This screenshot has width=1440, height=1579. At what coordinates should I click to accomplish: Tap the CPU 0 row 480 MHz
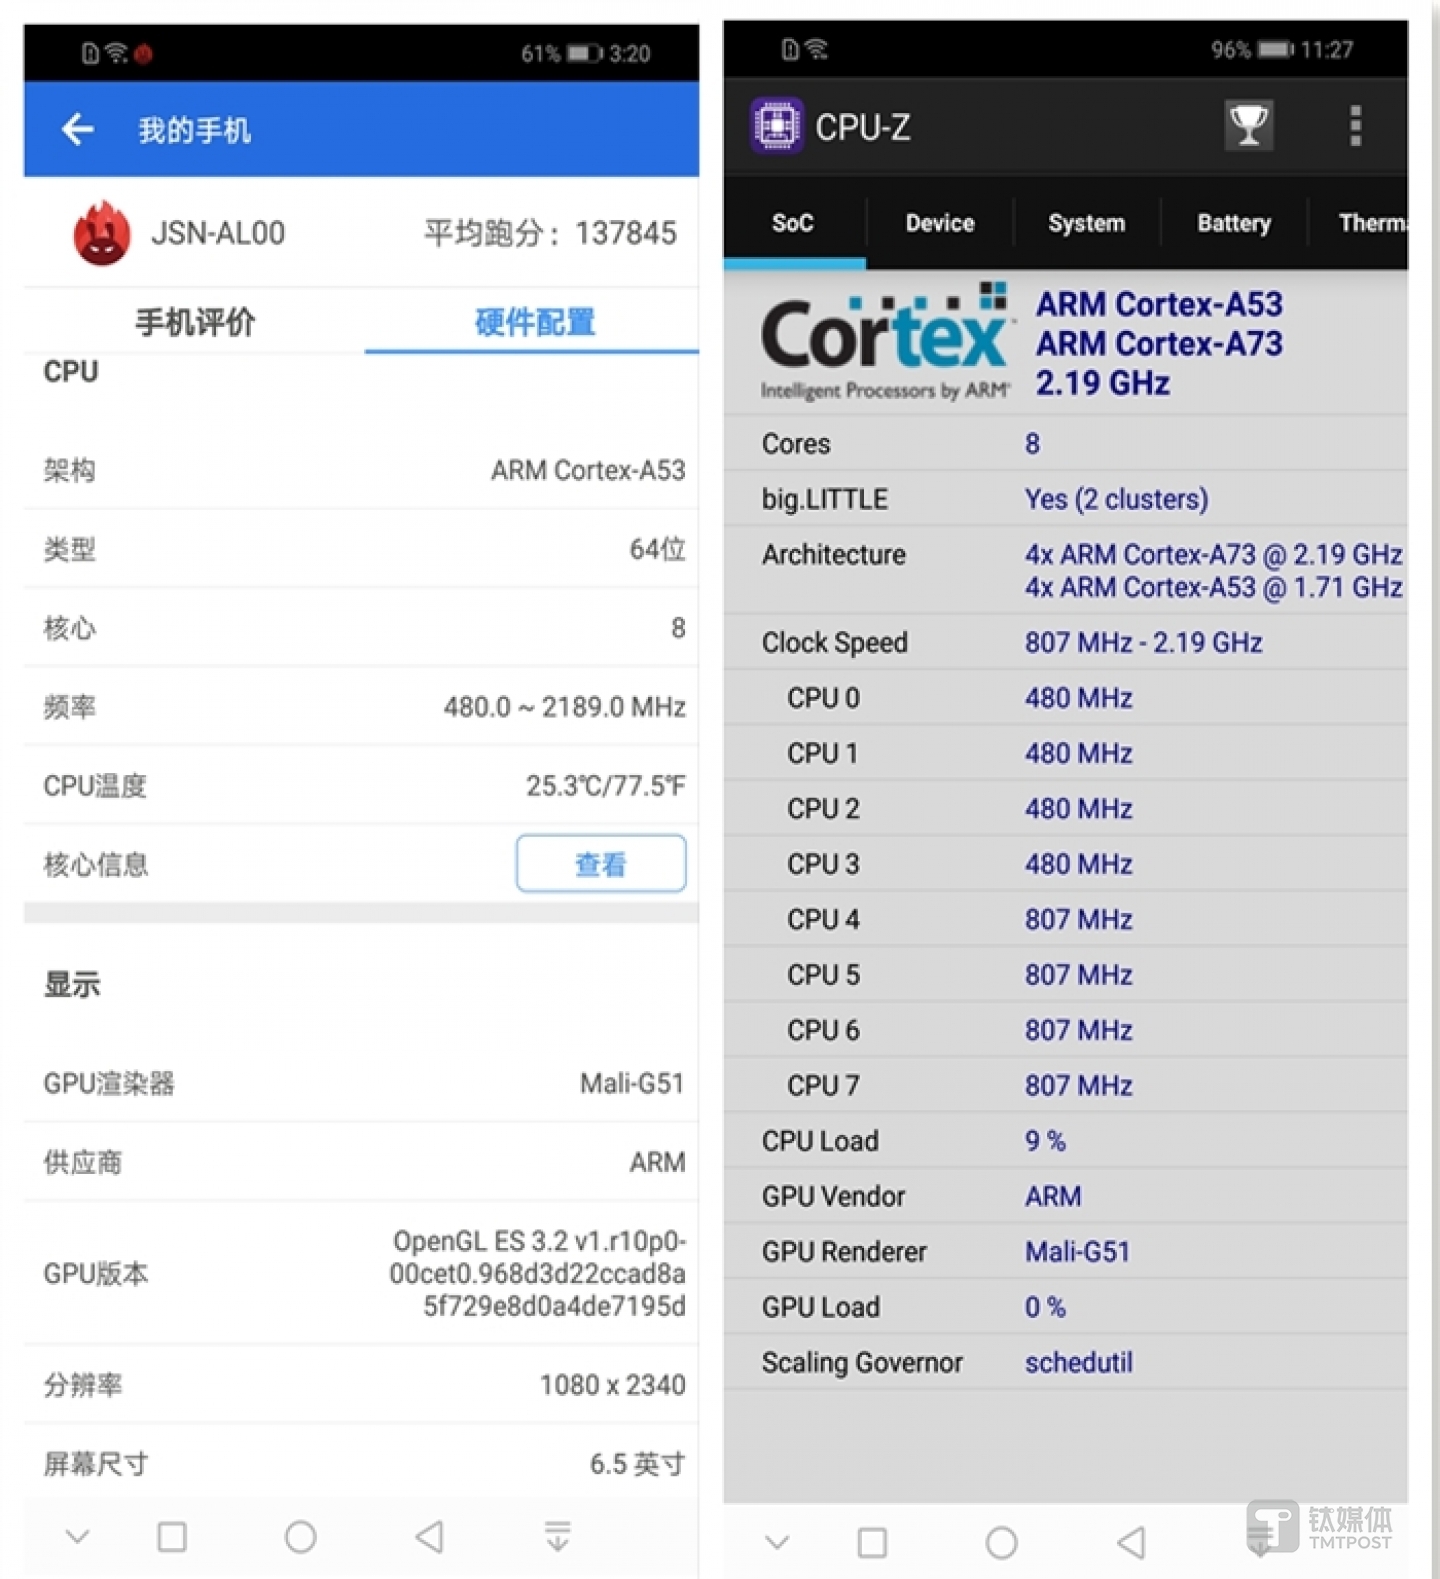1065,698
